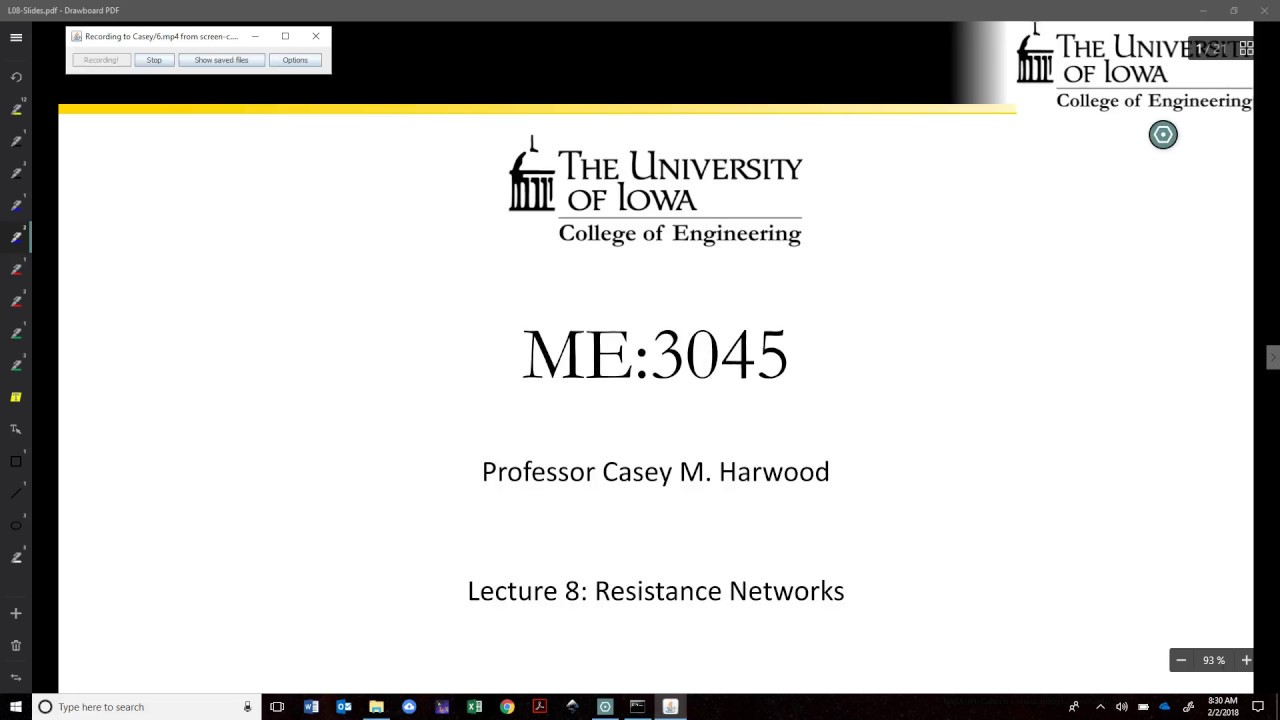Add a new tool with the plus icon
The height and width of the screenshot is (720, 1280).
pos(16,613)
